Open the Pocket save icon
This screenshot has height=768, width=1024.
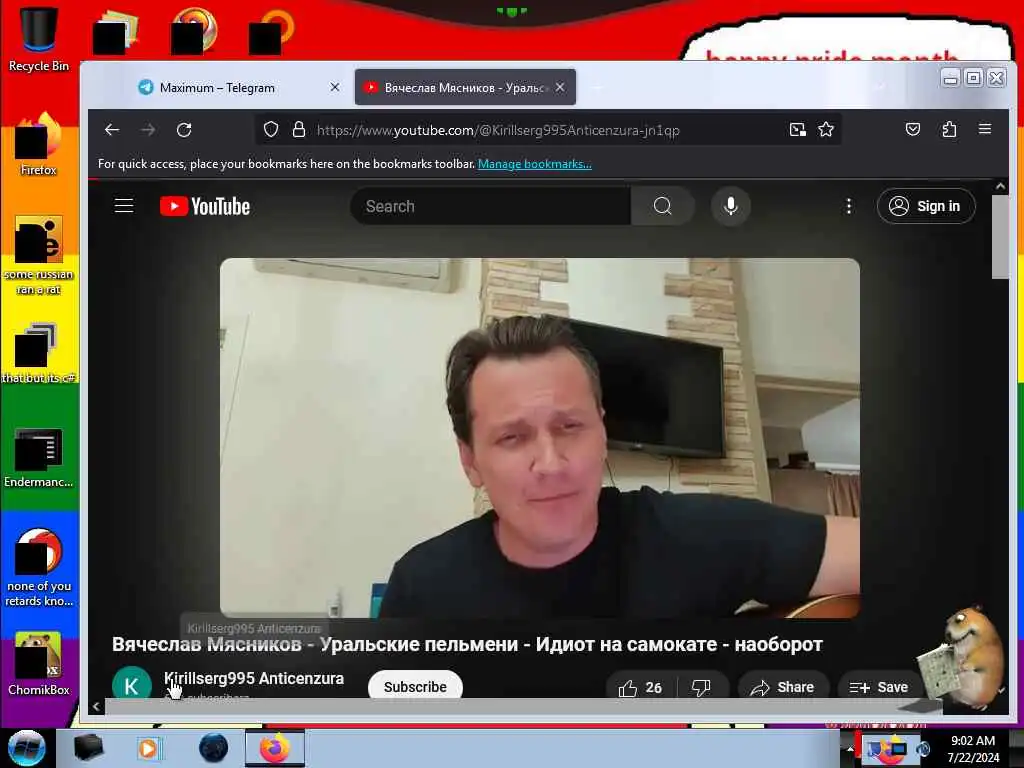pyautogui.click(x=913, y=129)
